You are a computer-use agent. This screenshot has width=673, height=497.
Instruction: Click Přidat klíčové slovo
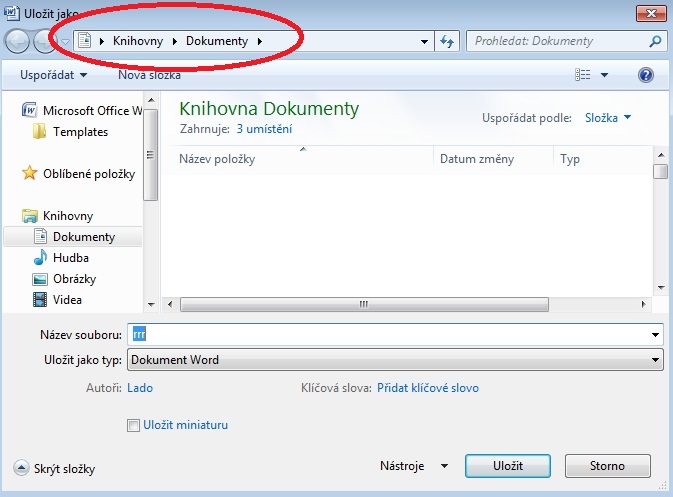(427, 388)
